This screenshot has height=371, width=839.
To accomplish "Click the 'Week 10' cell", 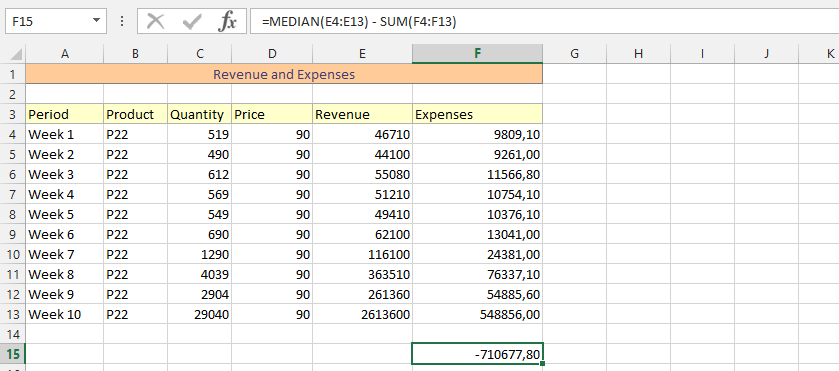I will tap(65, 314).
